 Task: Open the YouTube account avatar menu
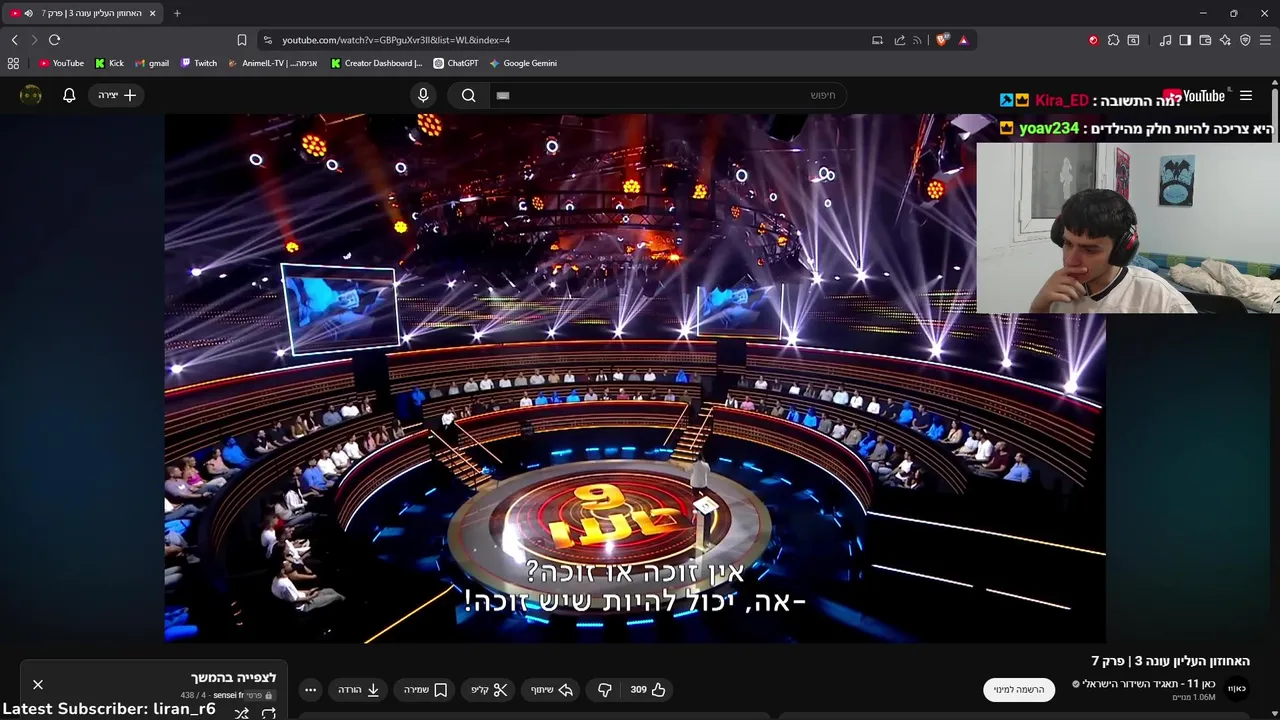(31, 95)
